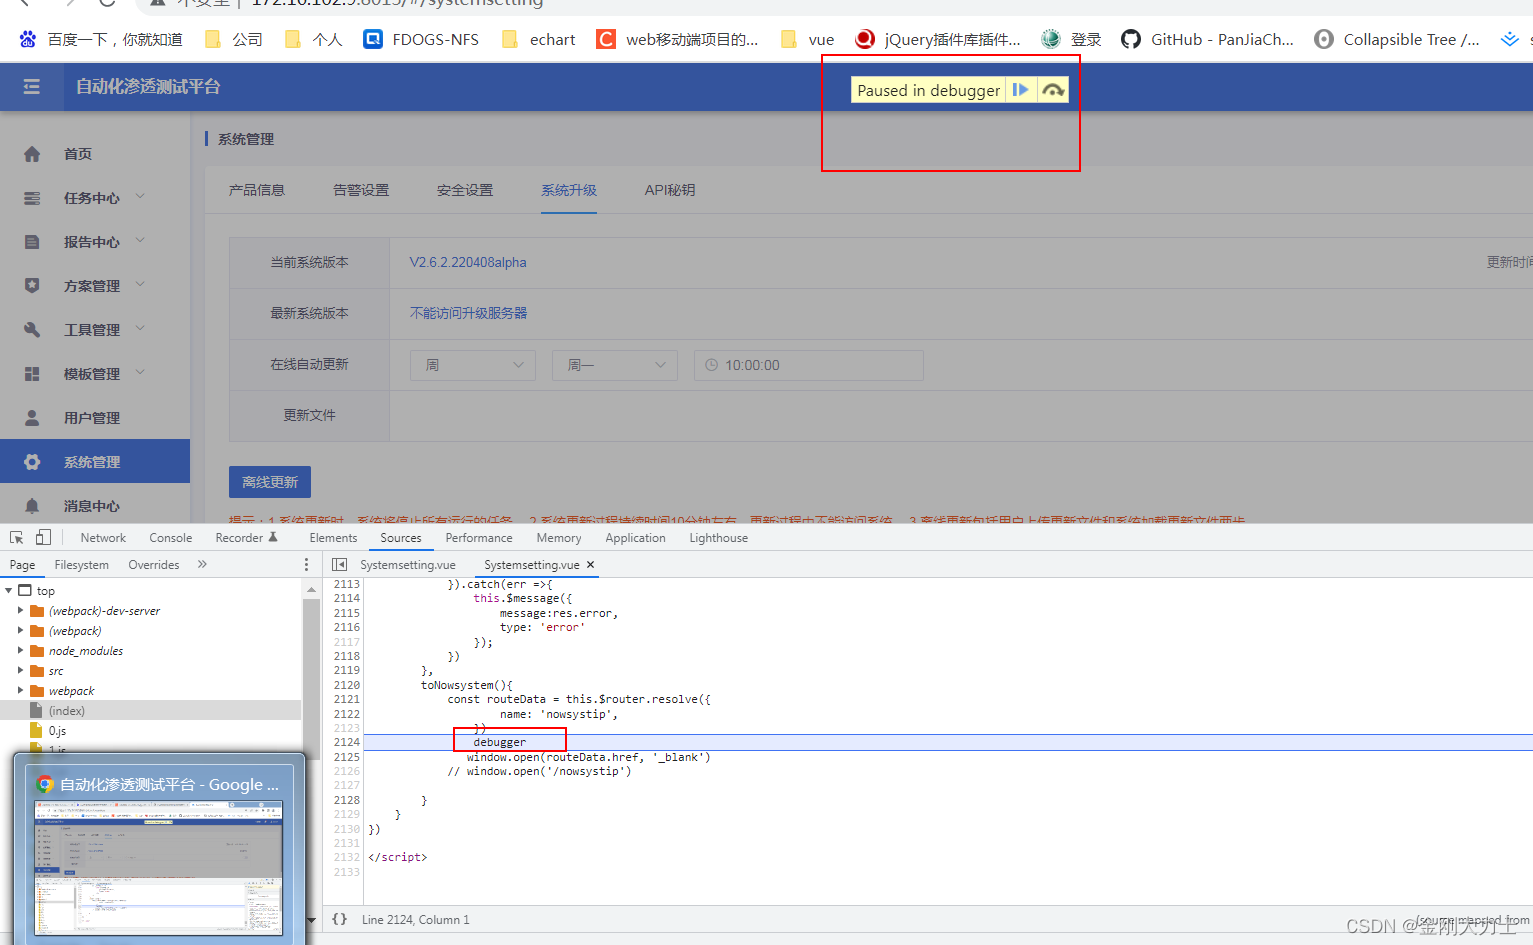Step over next function call icon
The image size is (1533, 945).
(1053, 90)
